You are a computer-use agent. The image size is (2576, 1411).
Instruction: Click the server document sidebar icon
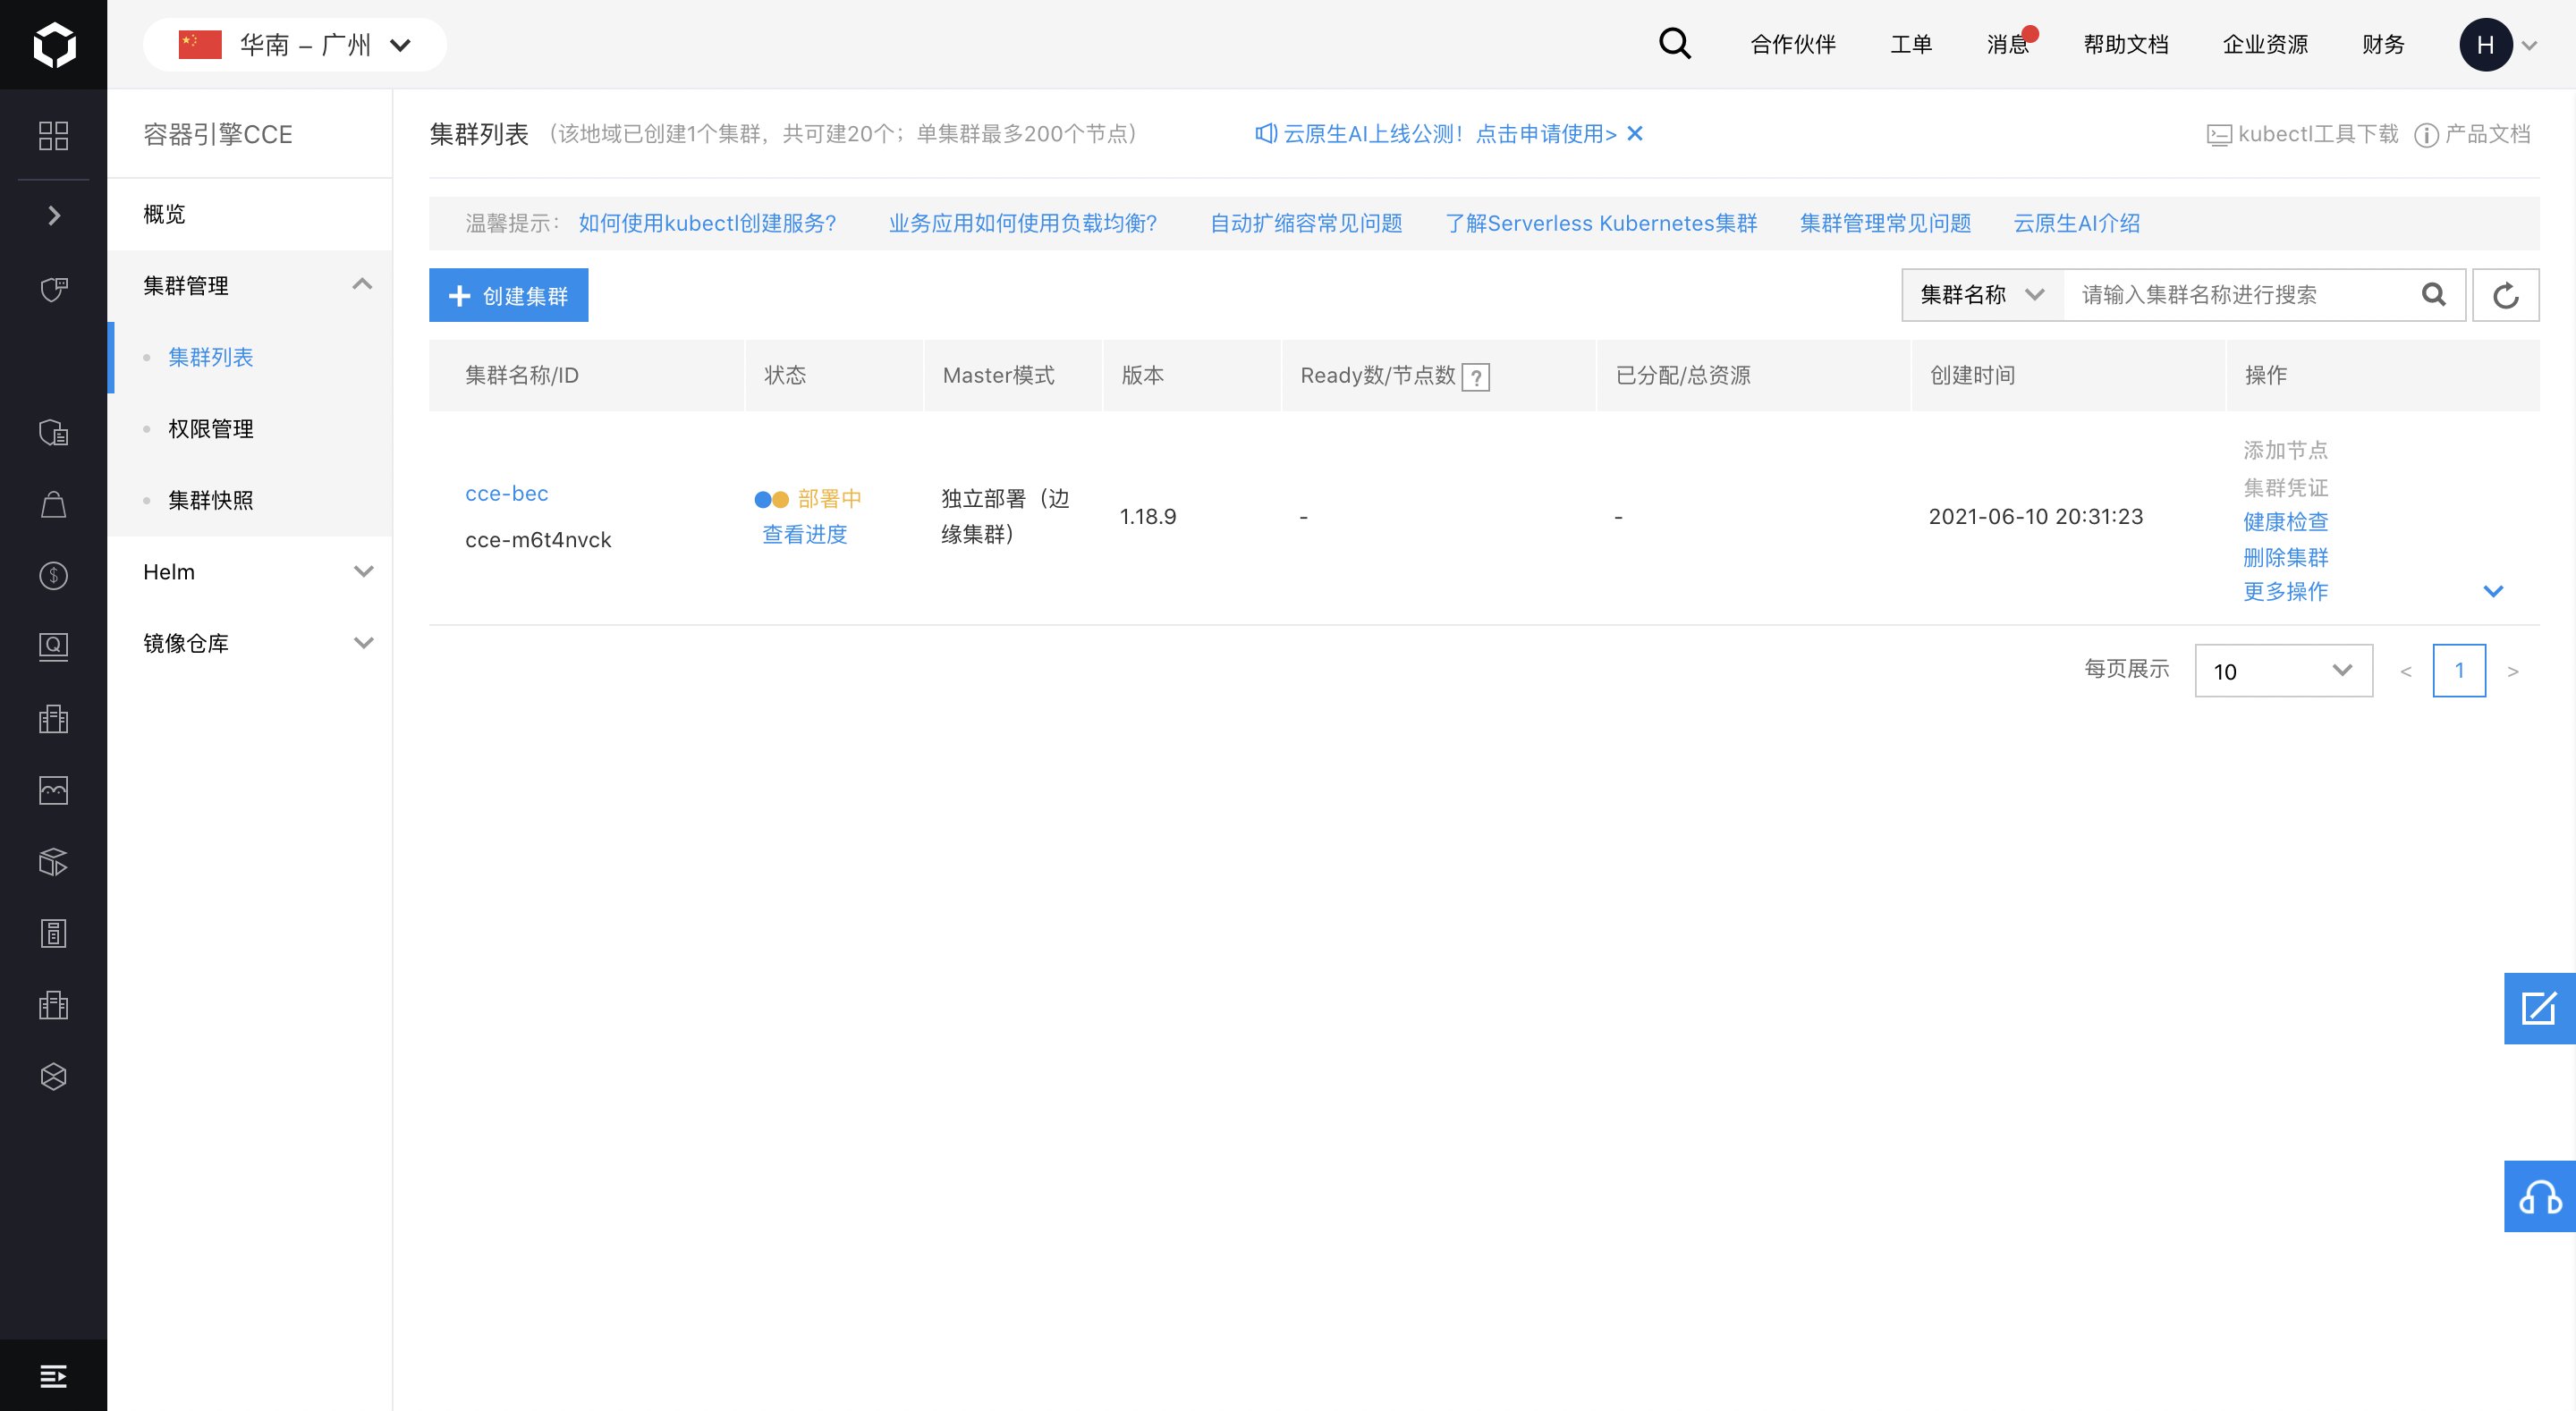pyautogui.click(x=53, y=933)
